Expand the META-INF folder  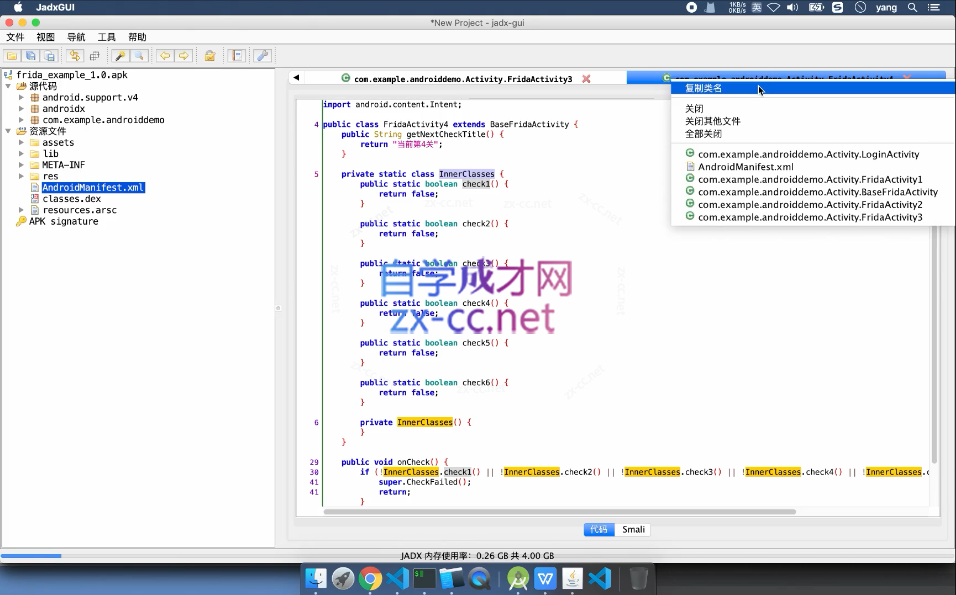[21, 165]
